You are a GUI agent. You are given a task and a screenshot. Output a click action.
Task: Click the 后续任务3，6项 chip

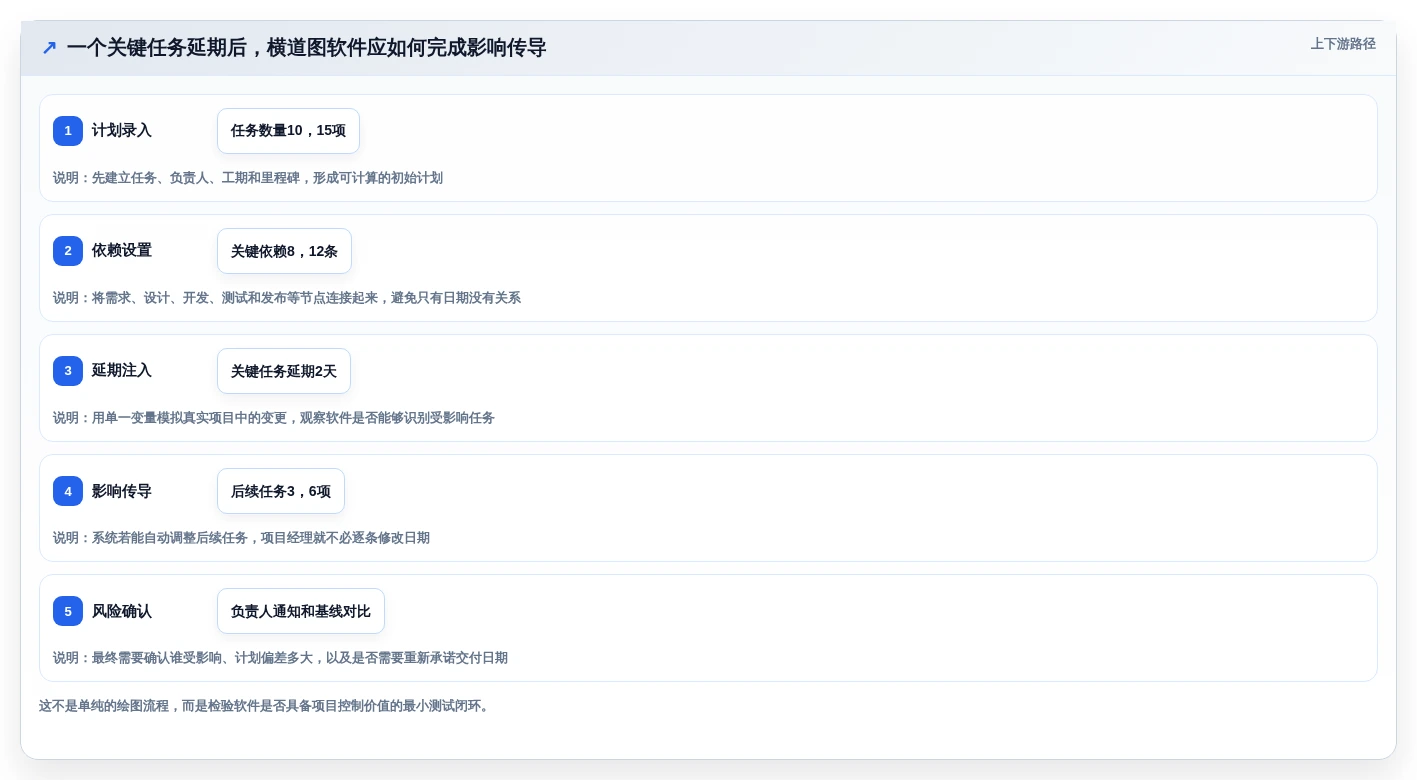click(281, 491)
